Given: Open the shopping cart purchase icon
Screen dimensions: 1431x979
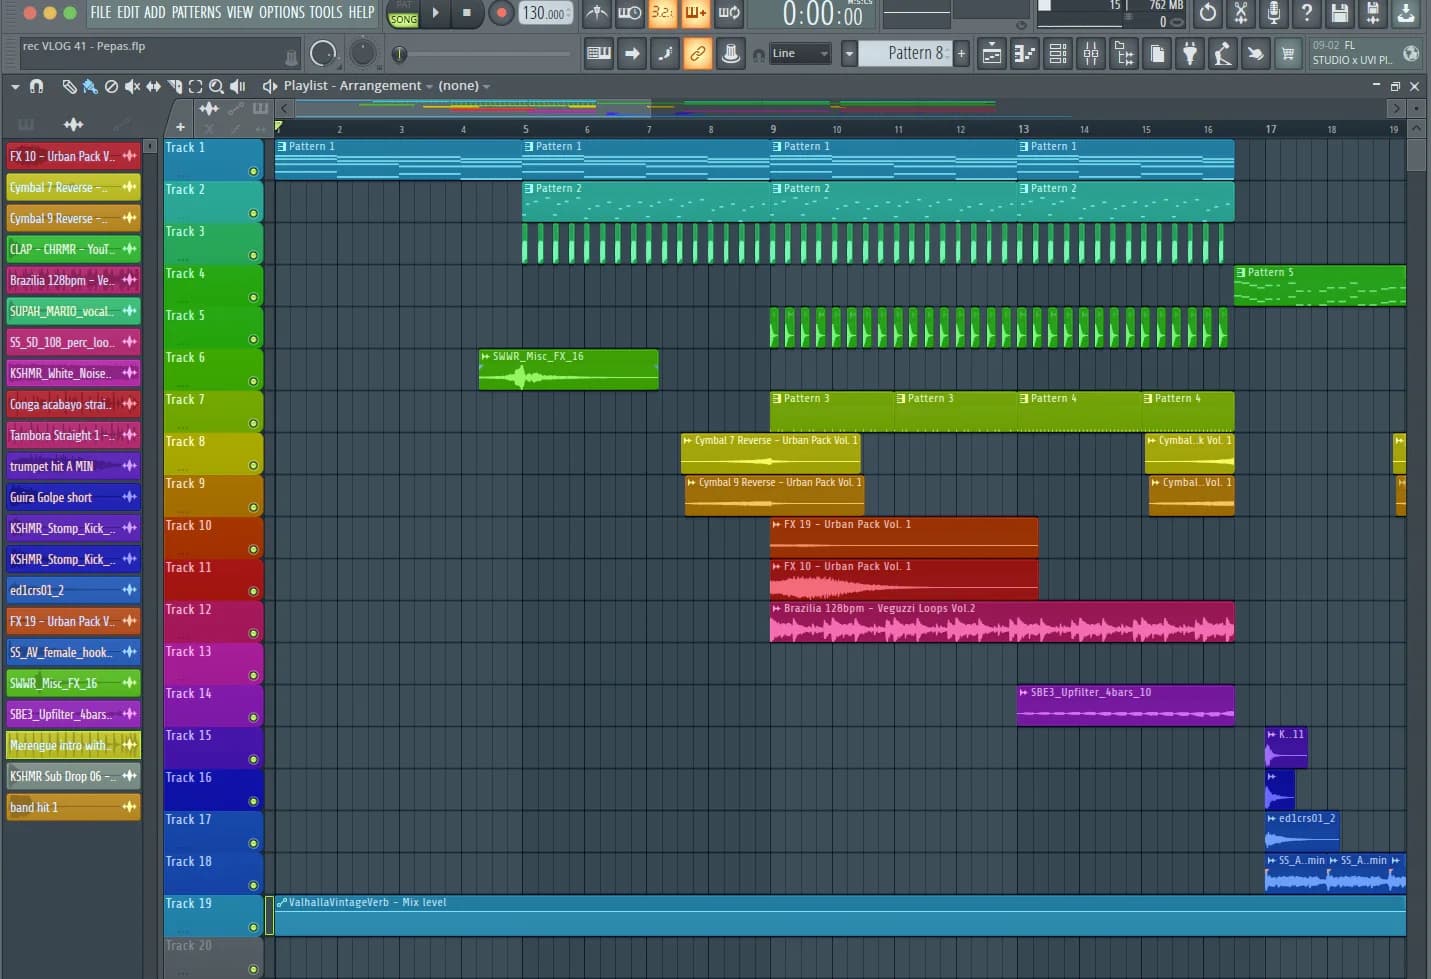Looking at the screenshot, I should 1288,53.
